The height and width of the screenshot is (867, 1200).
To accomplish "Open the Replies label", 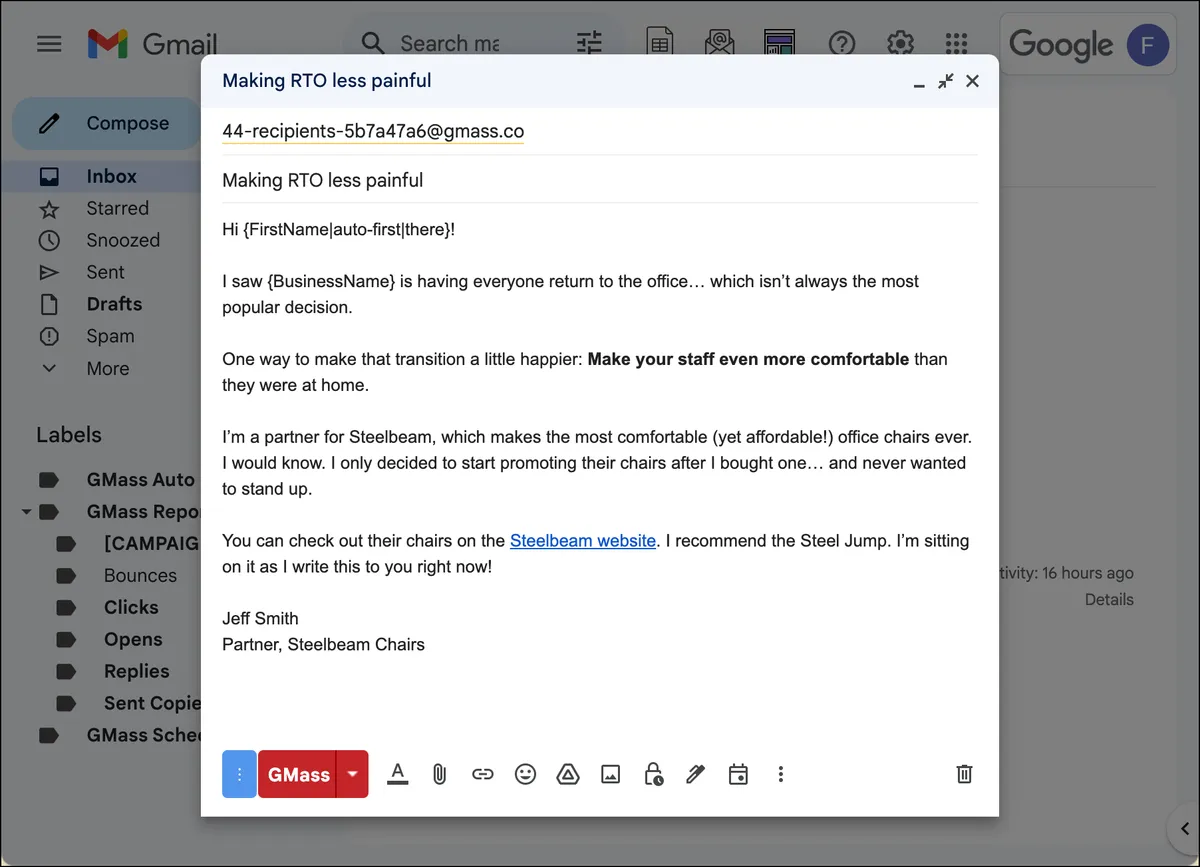I will [136, 671].
